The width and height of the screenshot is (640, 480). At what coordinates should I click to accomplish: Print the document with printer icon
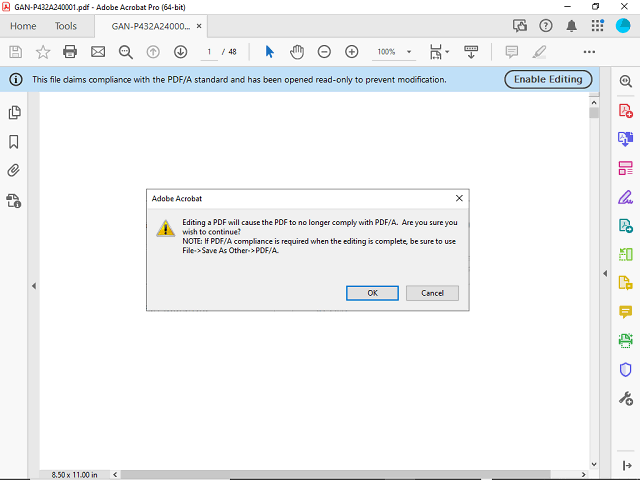click(x=70, y=52)
